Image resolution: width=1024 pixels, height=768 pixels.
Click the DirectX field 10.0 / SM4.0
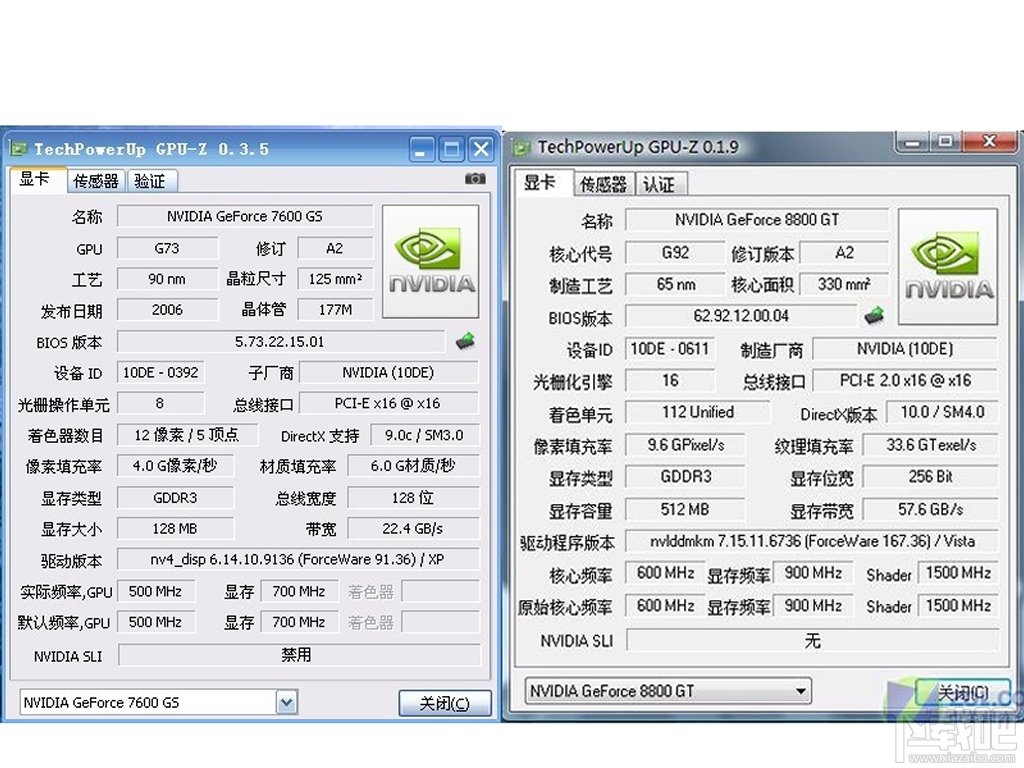942,412
